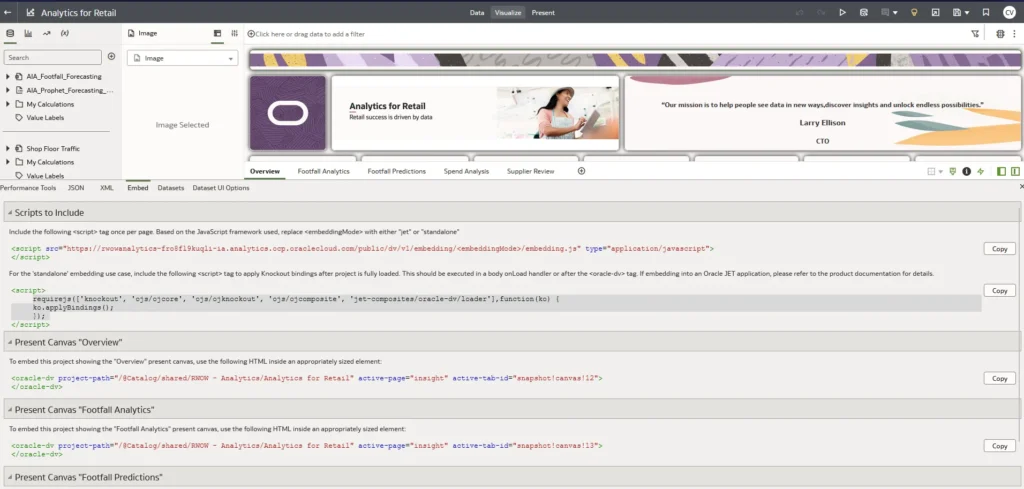
Task: Switch to the Present tab
Action: (x=543, y=12)
